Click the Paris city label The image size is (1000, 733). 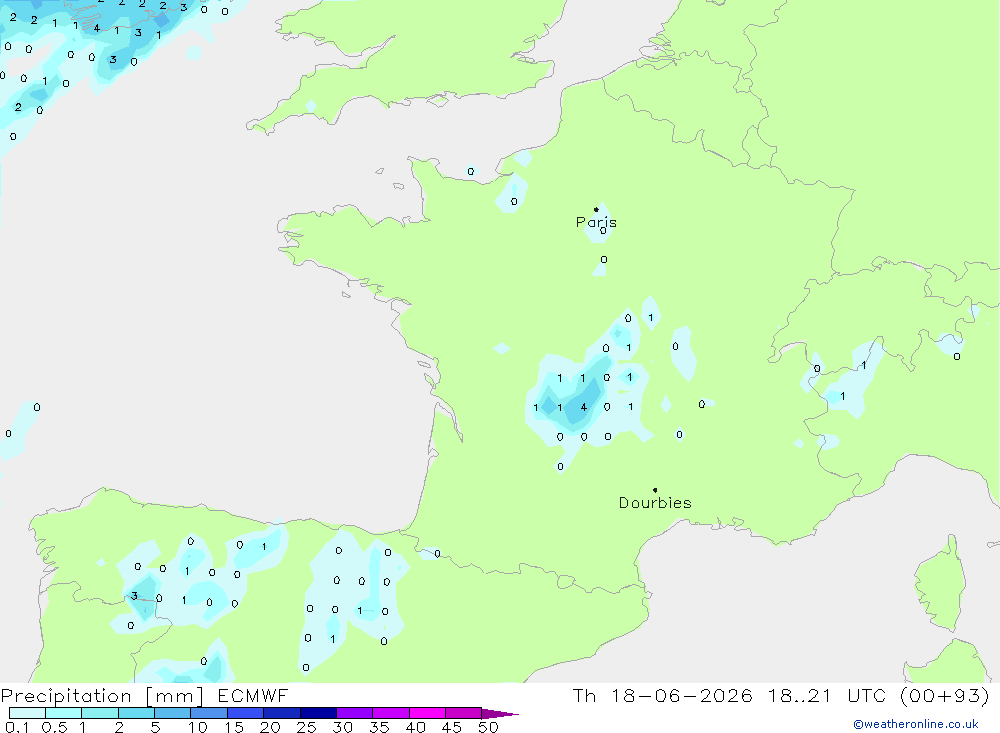[x=596, y=222]
